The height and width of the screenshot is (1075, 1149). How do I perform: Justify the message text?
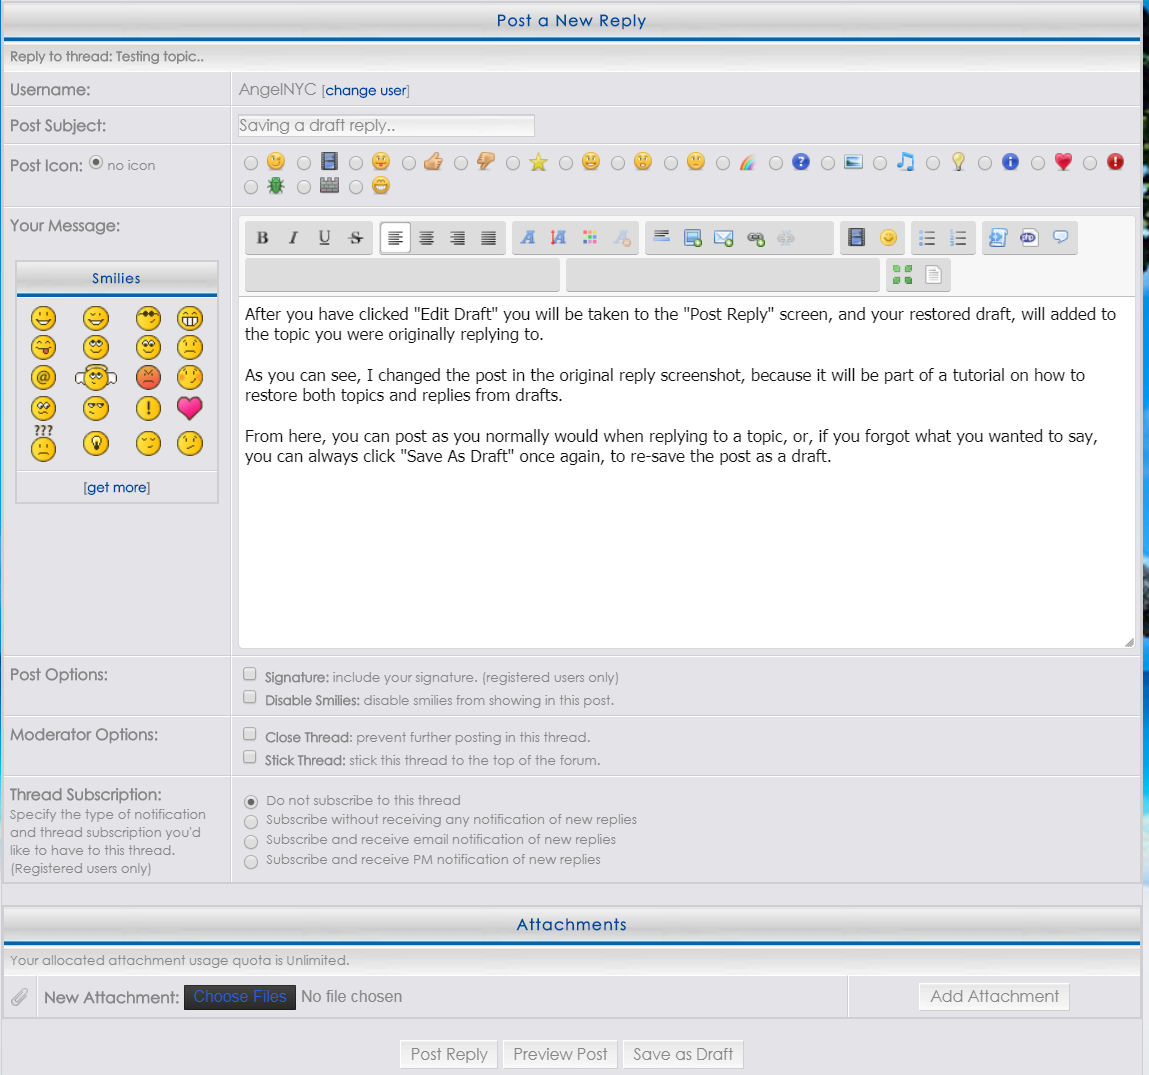pyautogui.click(x=488, y=237)
